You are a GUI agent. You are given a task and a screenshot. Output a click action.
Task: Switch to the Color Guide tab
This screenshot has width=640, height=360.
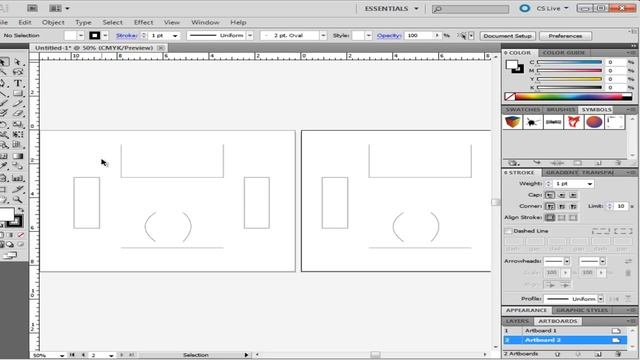tap(563, 53)
